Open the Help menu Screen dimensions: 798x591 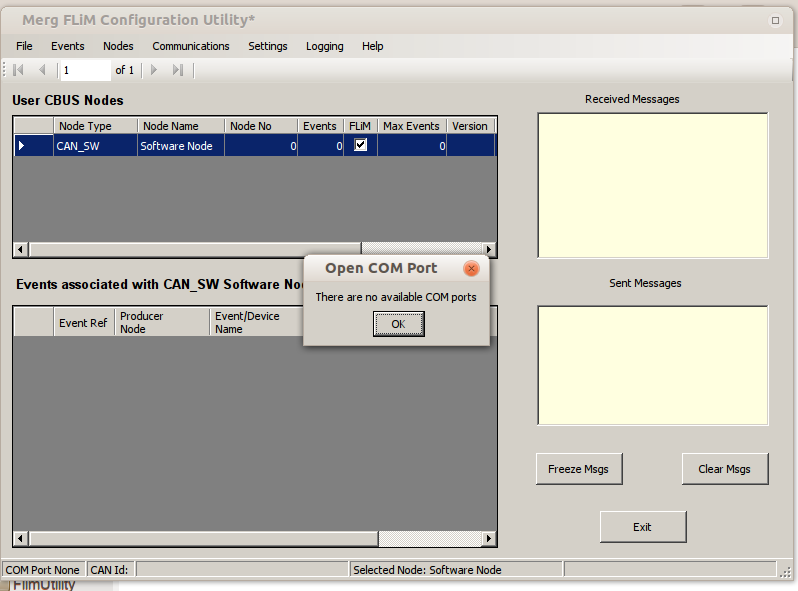coord(373,46)
